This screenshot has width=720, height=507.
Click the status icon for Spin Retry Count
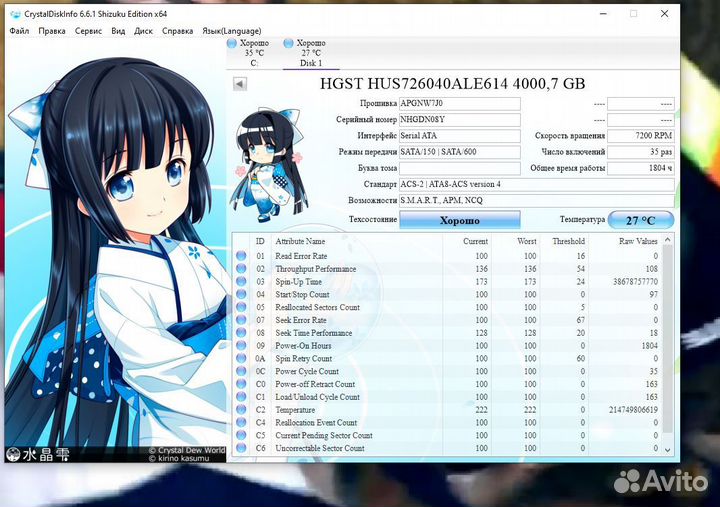[x=241, y=359]
